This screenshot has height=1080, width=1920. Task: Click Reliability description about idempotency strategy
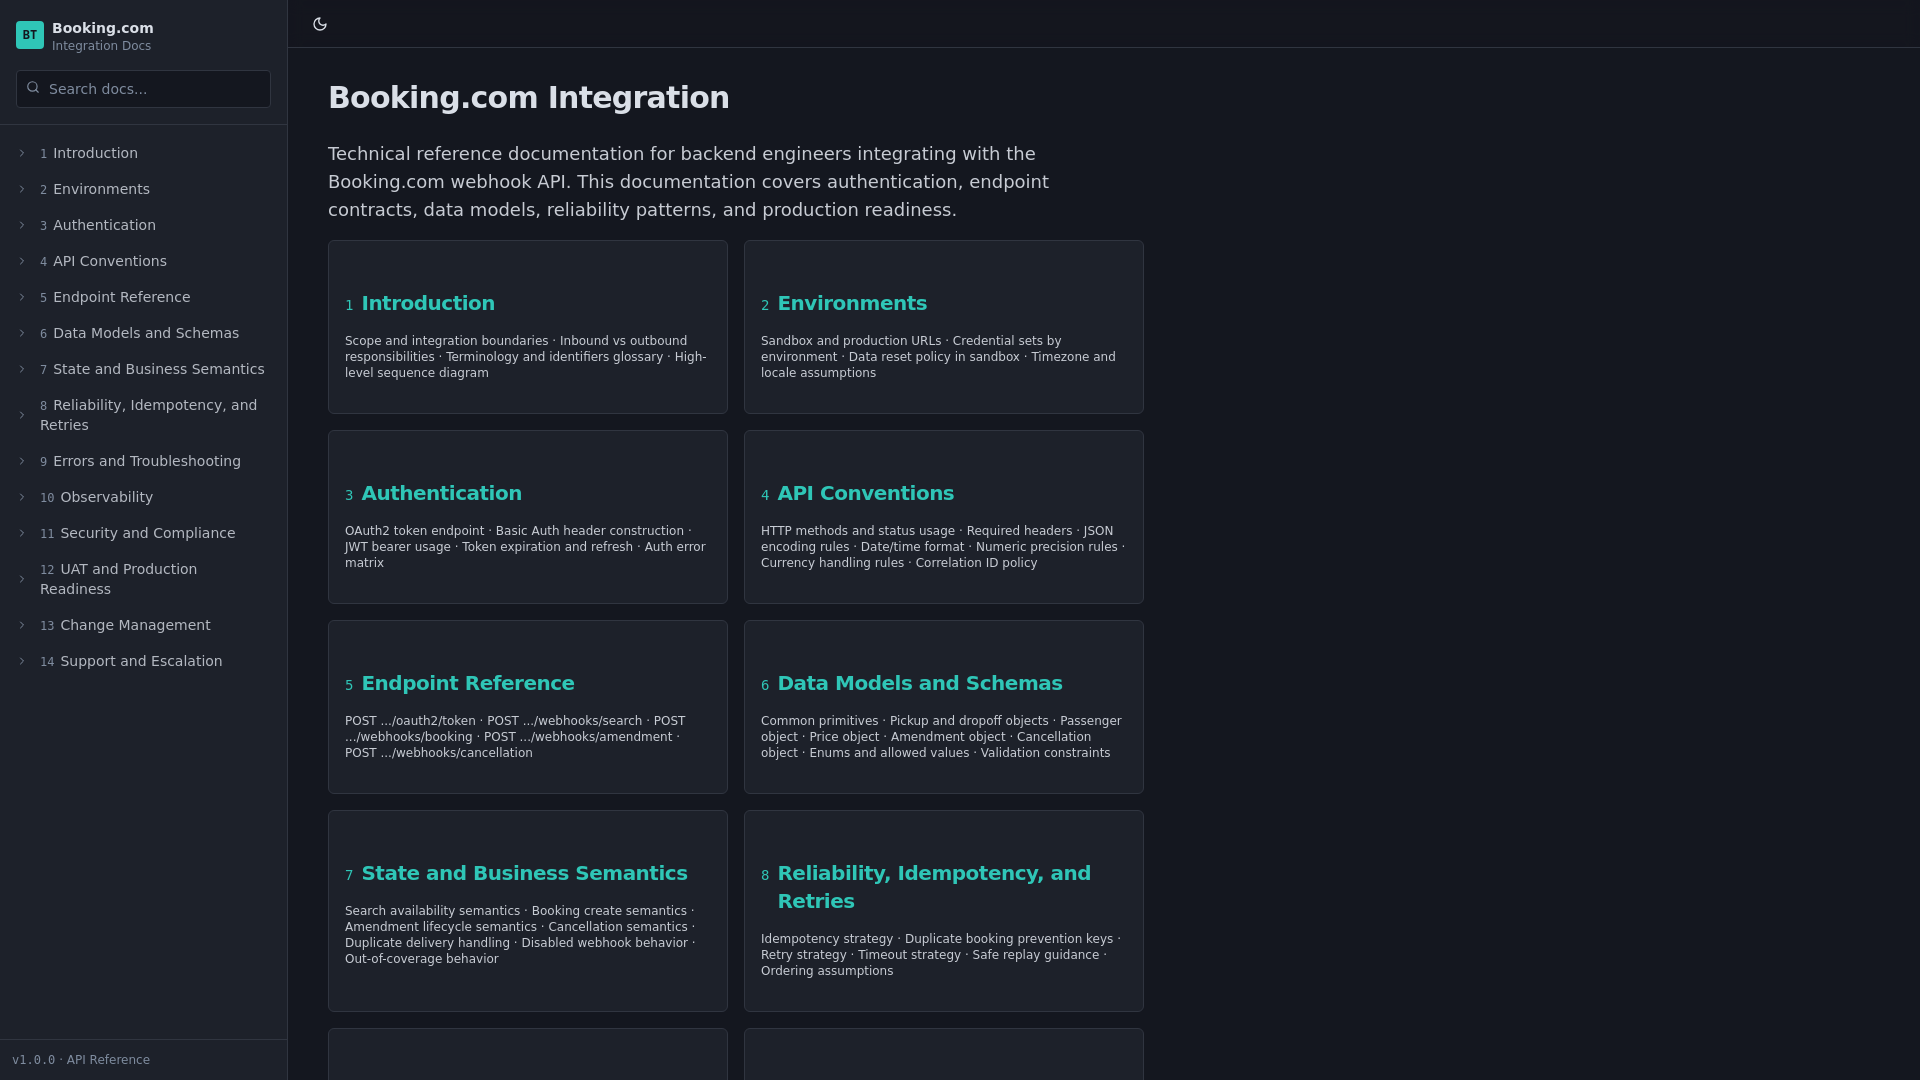click(x=942, y=955)
